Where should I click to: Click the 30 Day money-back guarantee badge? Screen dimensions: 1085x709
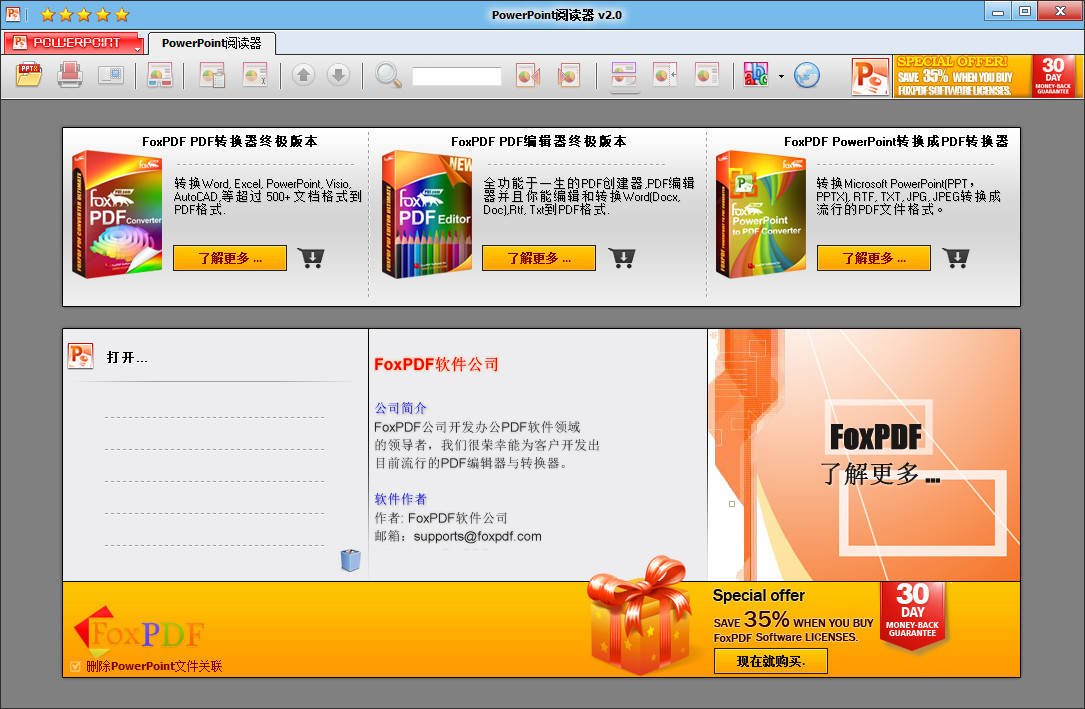(x=912, y=616)
